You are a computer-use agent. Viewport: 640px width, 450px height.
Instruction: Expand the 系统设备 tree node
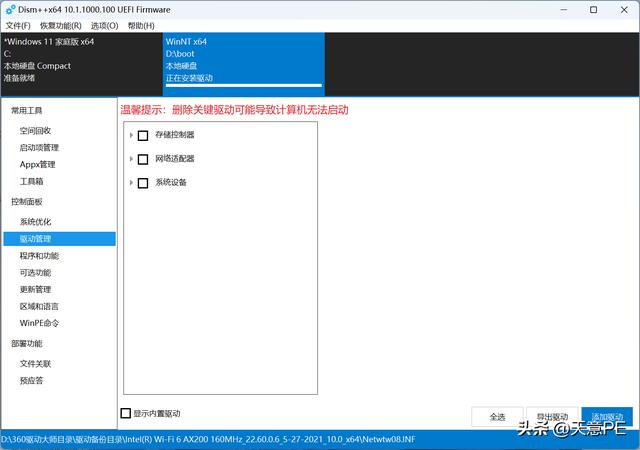131,183
